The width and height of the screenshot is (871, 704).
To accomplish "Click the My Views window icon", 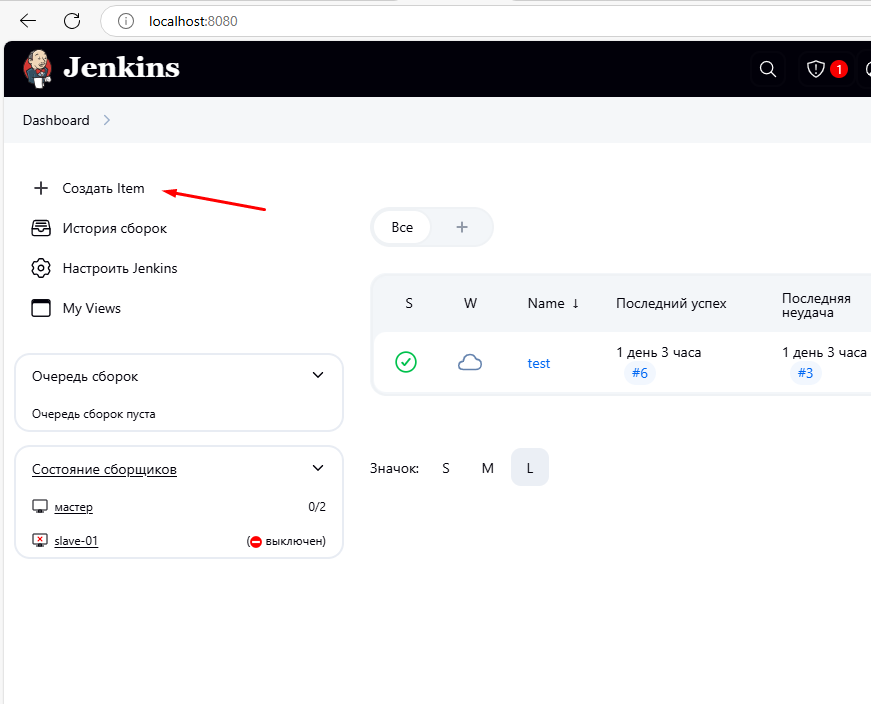I will click(41, 308).
